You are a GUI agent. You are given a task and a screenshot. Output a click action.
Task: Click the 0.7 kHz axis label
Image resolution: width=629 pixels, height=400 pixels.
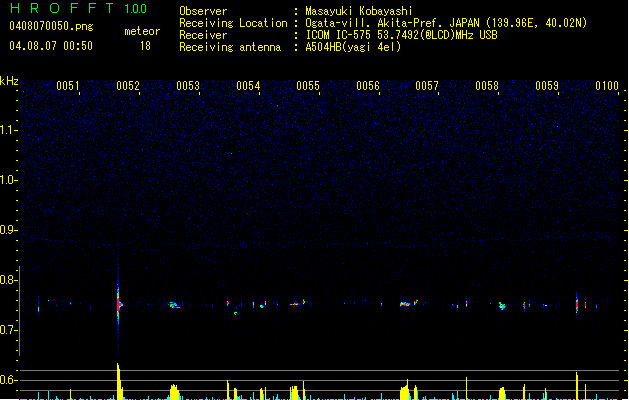[x=8, y=330]
